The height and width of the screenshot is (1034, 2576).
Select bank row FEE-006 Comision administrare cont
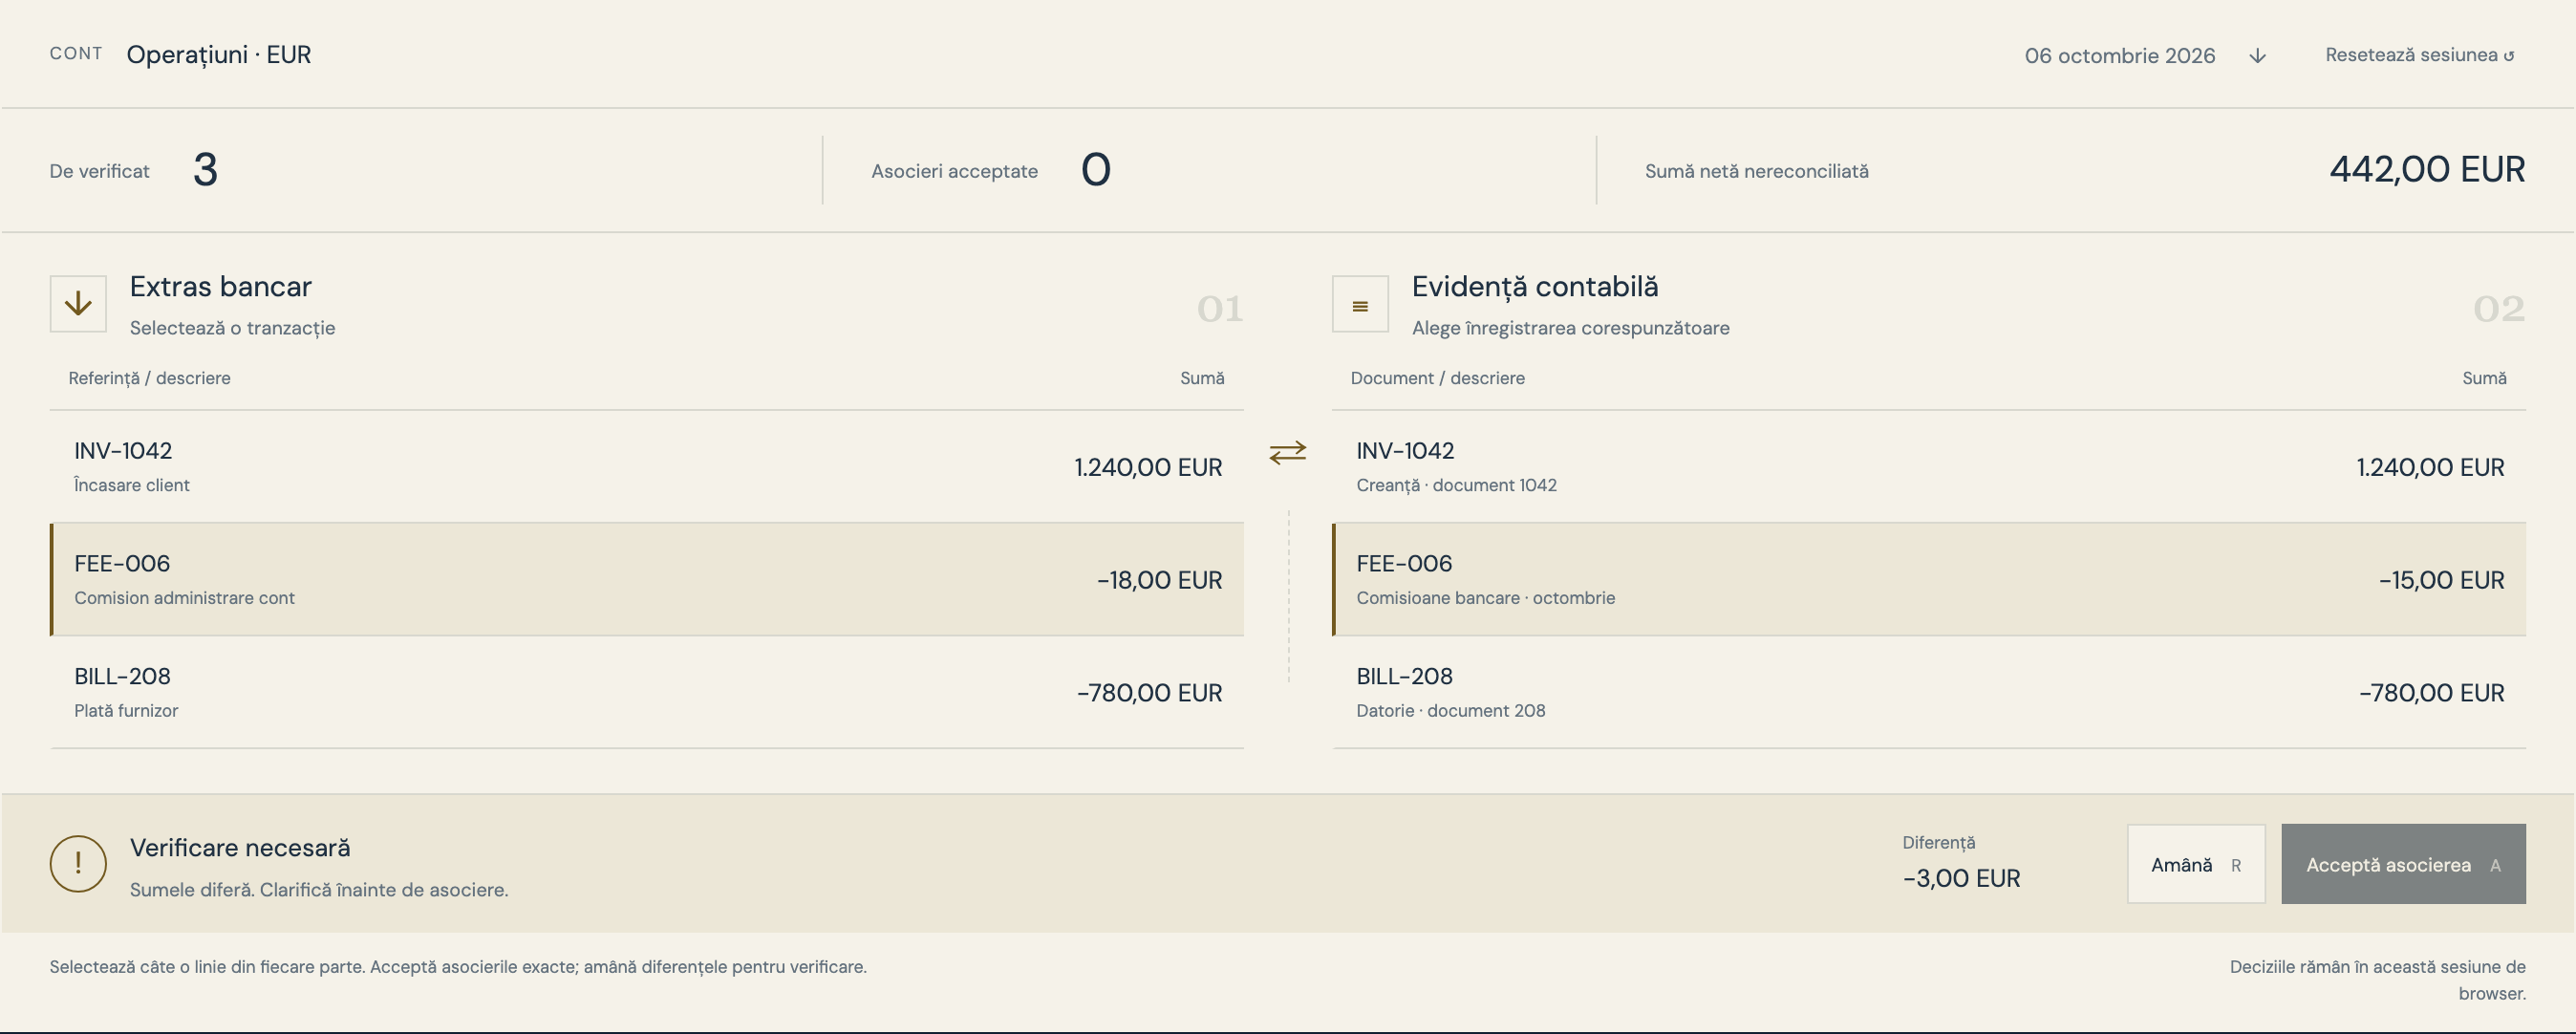[x=647, y=580]
